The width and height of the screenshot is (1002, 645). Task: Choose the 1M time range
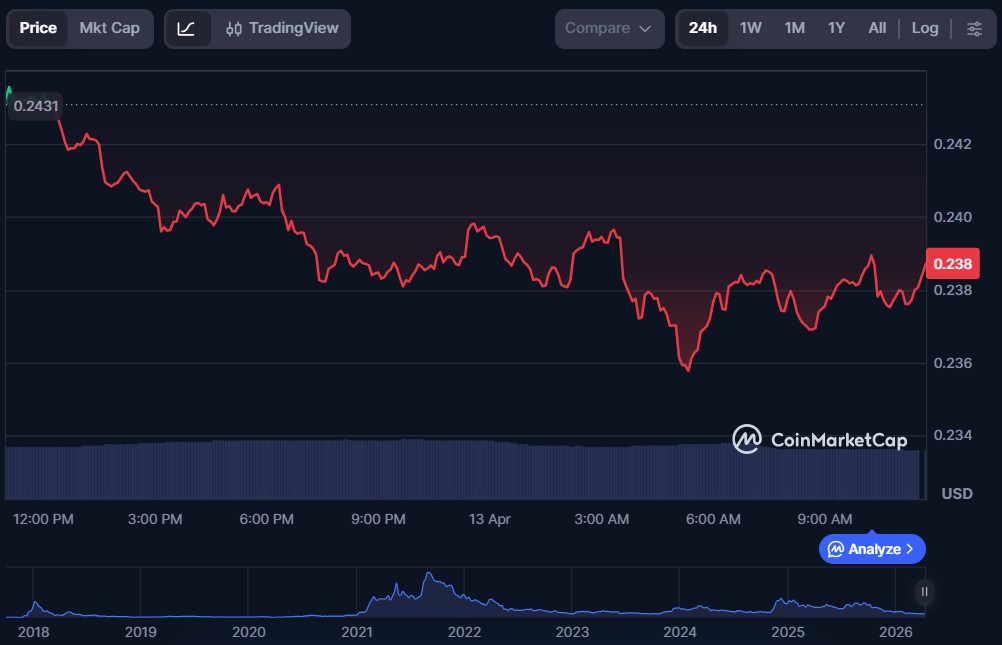pyautogui.click(x=794, y=28)
